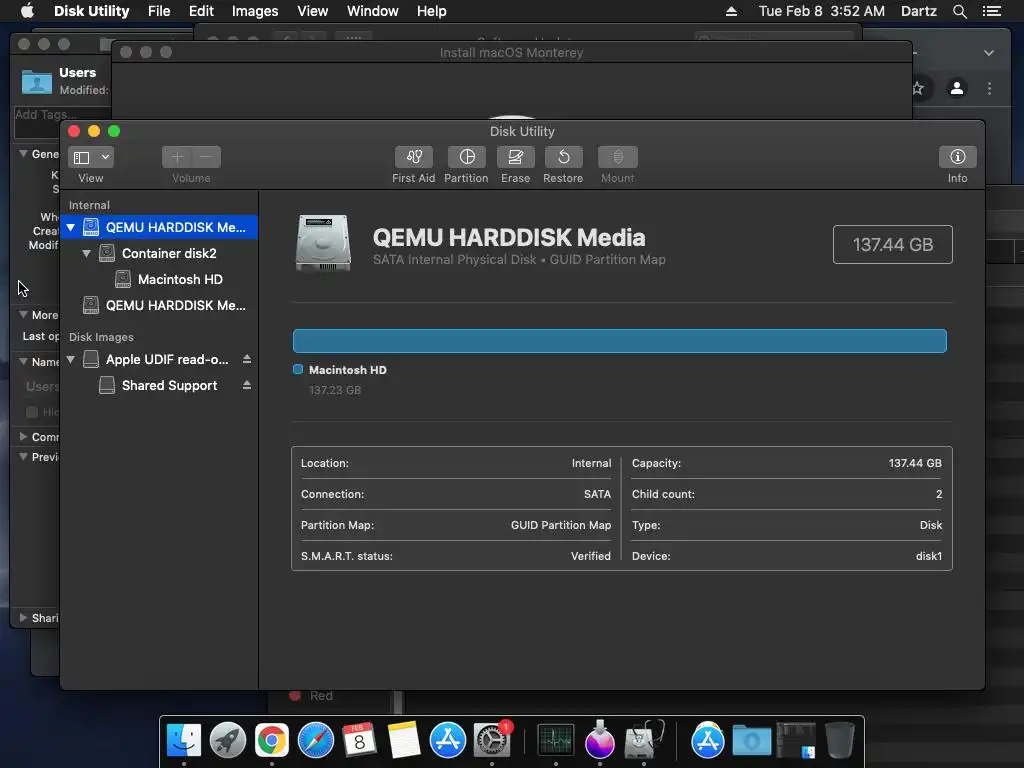1024x768 pixels.
Task: Open the blue Downloads folder in Dock
Action: (751, 741)
